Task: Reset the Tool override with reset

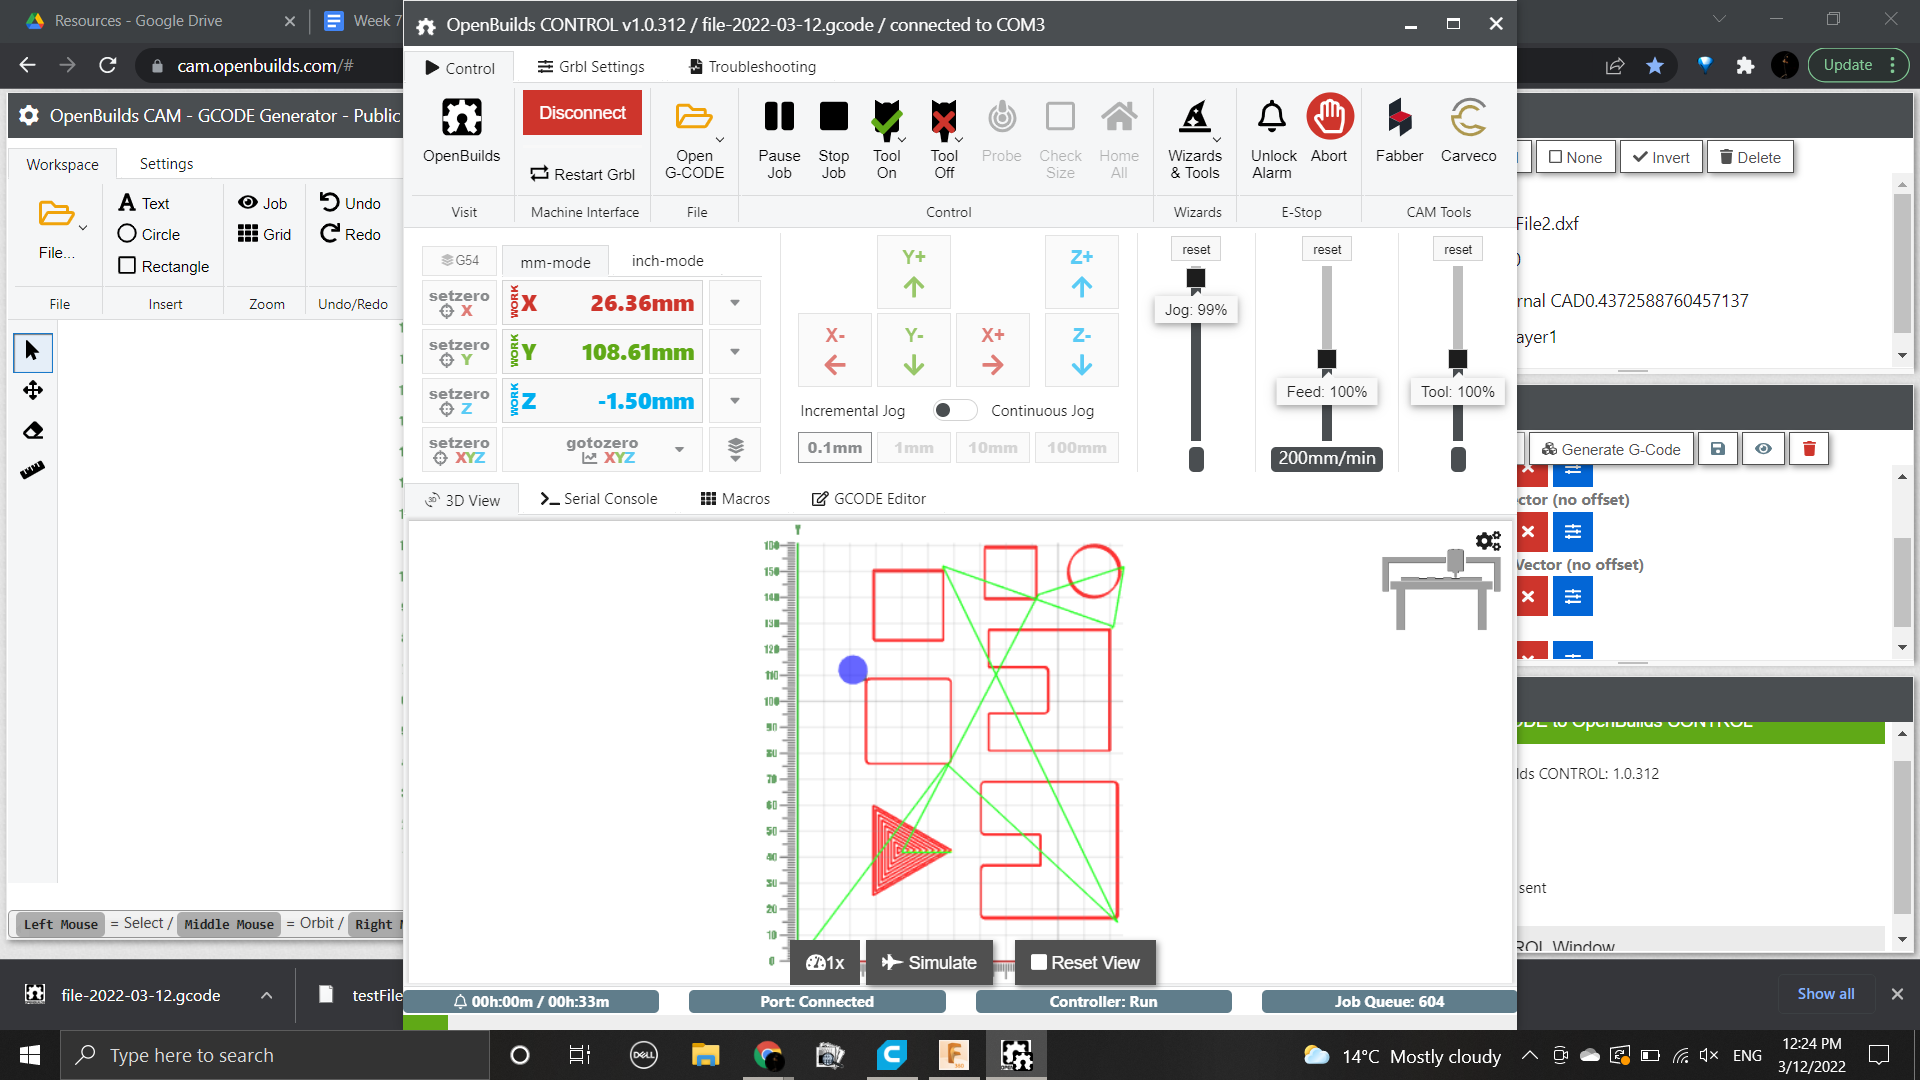Action: pyautogui.click(x=1458, y=250)
